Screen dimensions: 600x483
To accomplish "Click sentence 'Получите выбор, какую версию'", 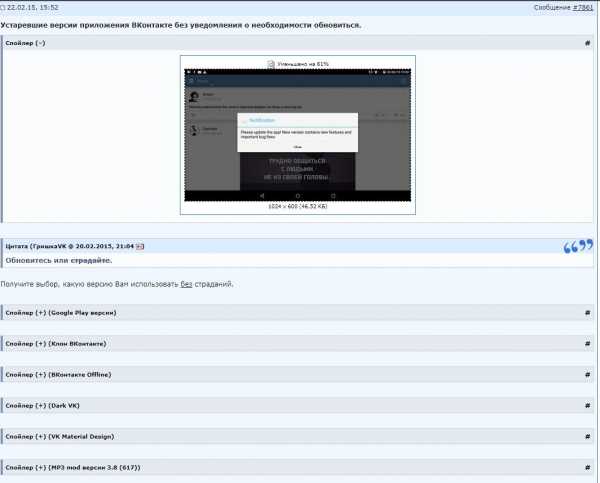I will [117, 284].
